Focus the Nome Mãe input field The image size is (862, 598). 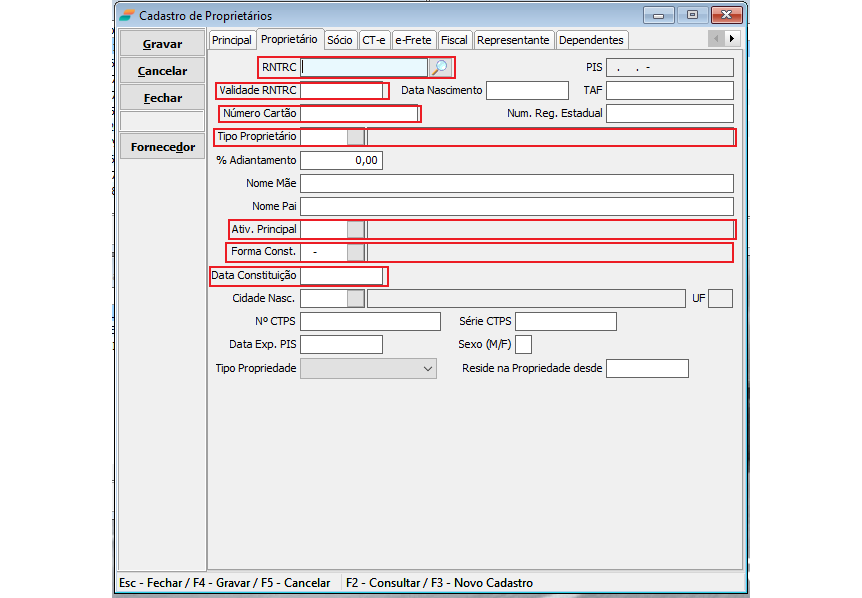click(x=516, y=183)
